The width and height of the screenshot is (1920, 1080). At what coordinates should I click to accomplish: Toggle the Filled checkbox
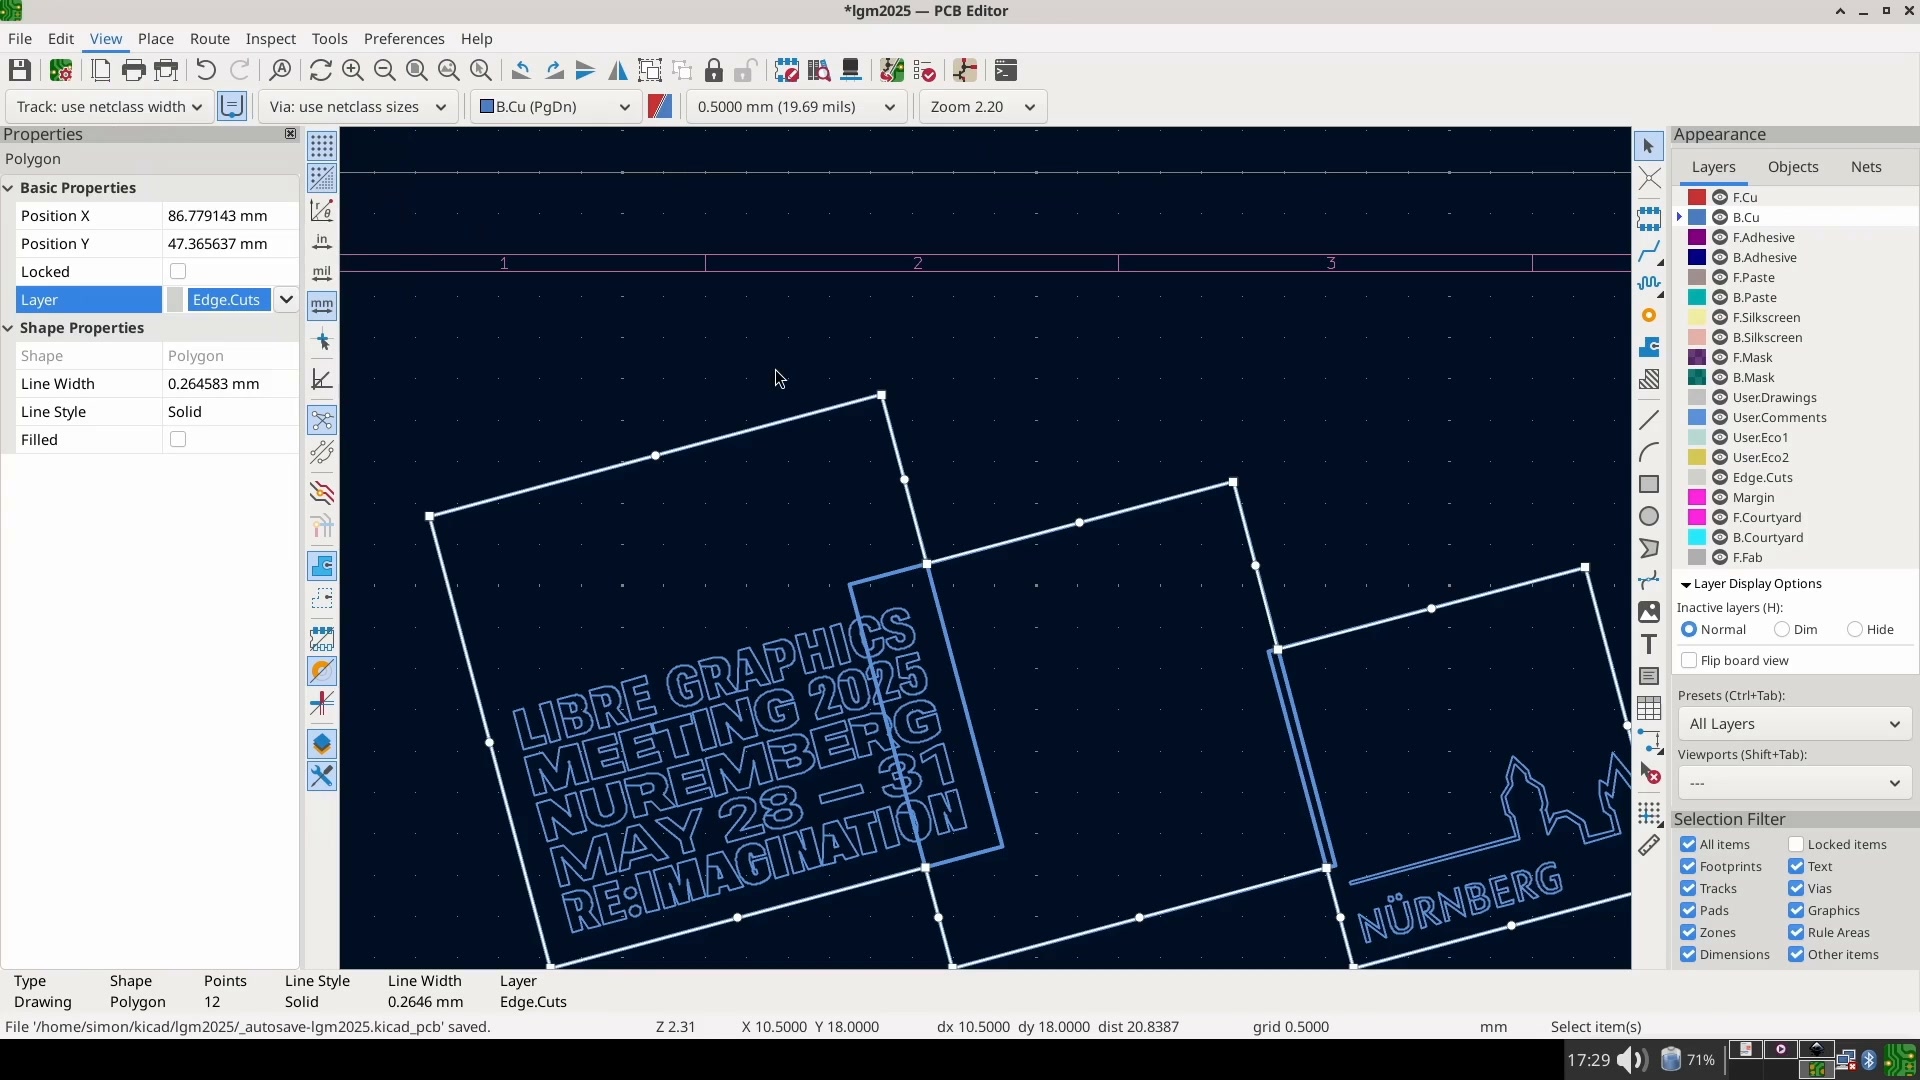[178, 439]
